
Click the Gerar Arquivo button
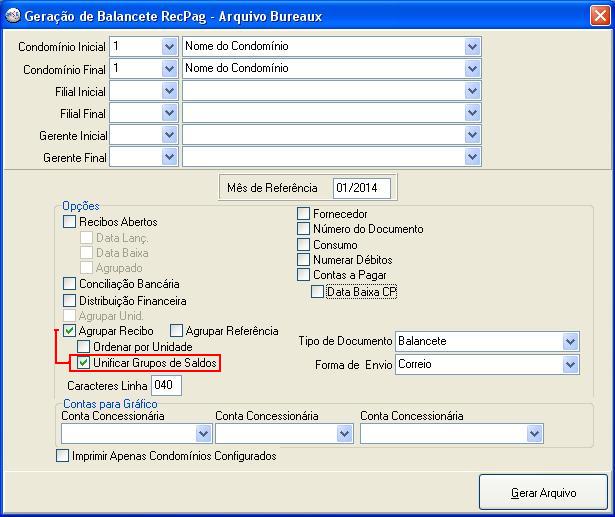point(543,493)
